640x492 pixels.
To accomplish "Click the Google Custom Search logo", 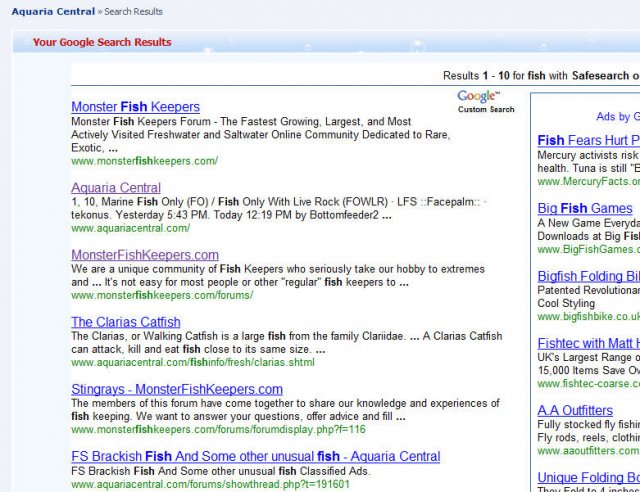I will tap(486, 102).
